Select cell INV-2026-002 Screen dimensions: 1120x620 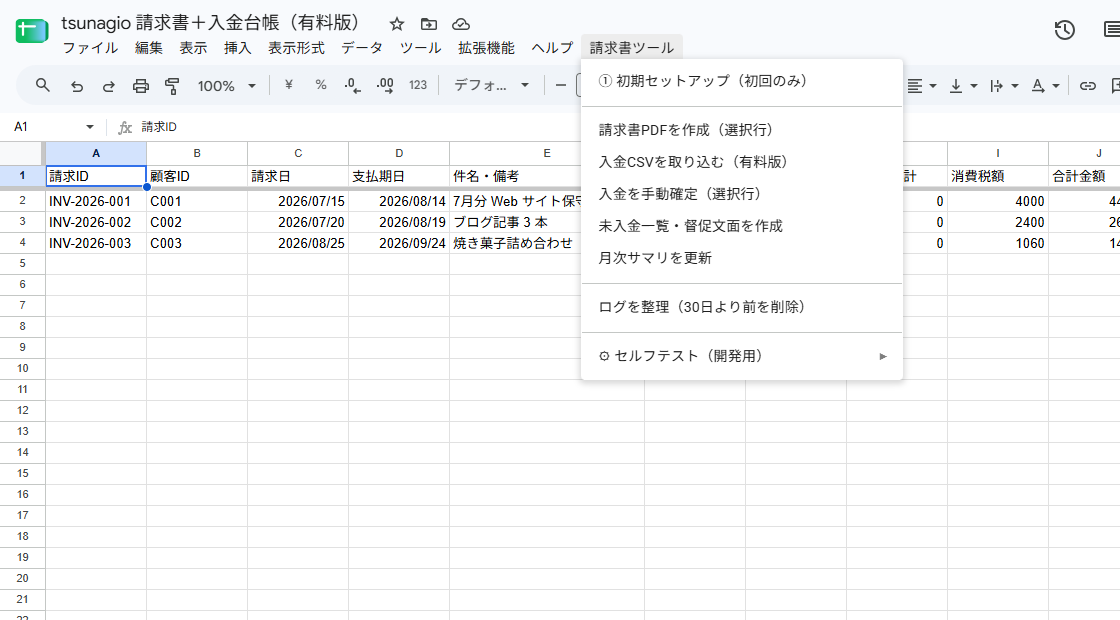pos(96,222)
